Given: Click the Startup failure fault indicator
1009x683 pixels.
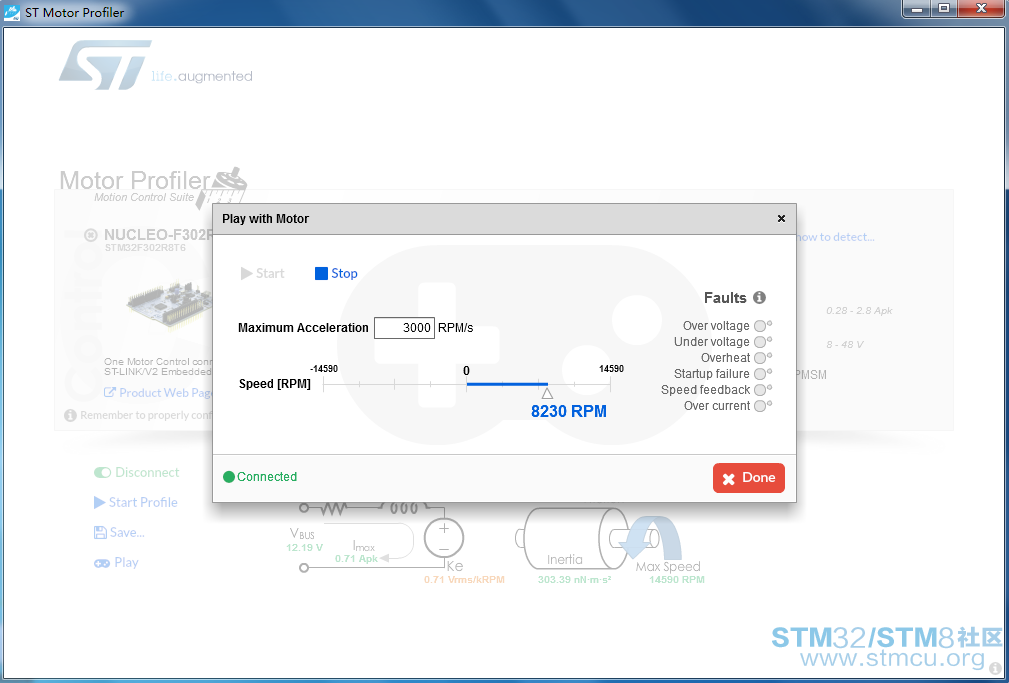Looking at the screenshot, I should 760,374.
